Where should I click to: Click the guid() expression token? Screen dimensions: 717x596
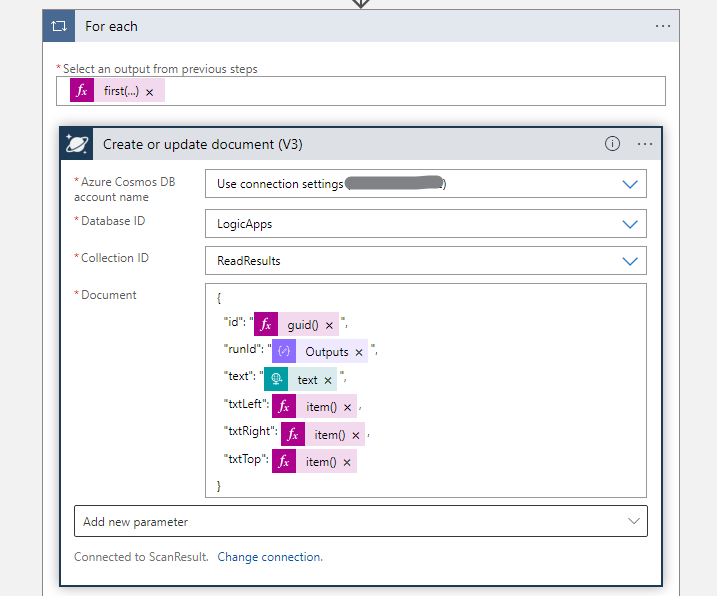(x=301, y=325)
